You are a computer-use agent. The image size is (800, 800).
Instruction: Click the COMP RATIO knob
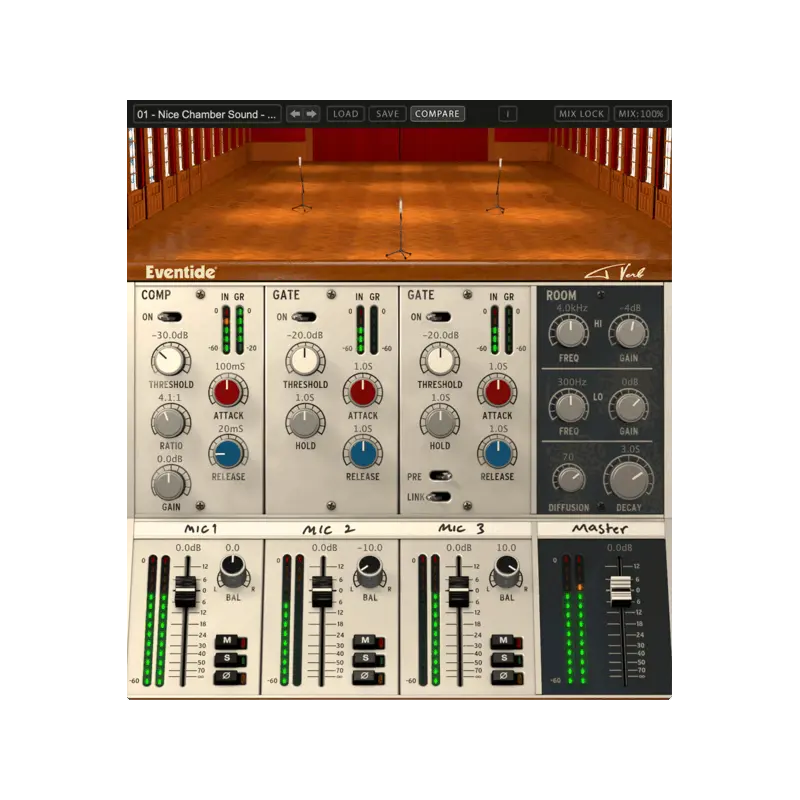click(x=170, y=422)
